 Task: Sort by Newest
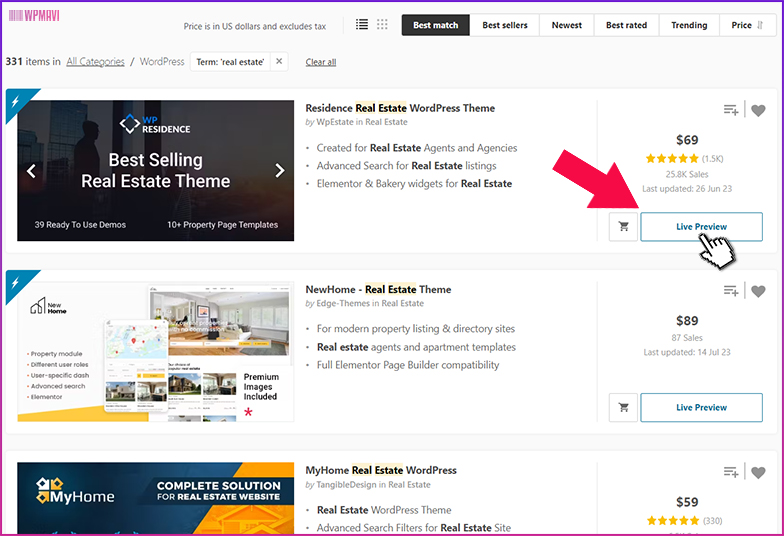(566, 25)
